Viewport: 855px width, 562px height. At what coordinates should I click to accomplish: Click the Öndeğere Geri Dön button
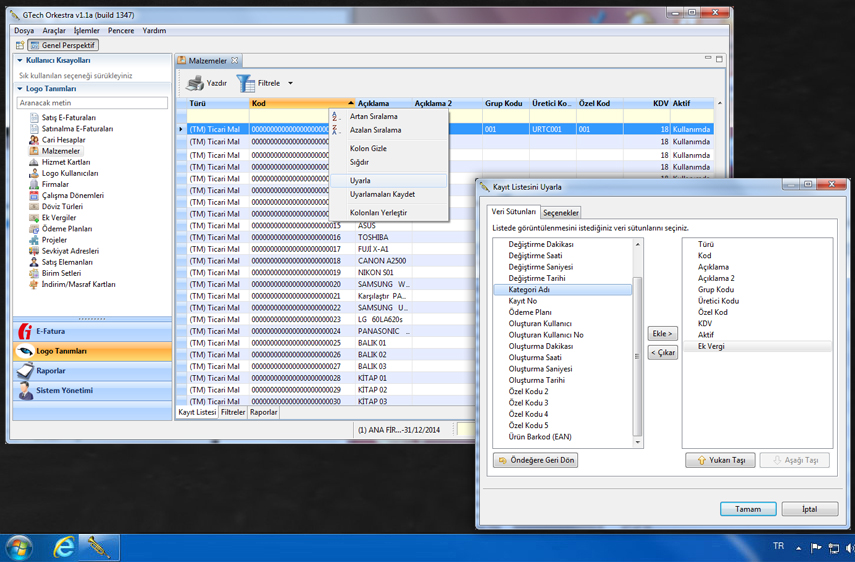coord(536,461)
